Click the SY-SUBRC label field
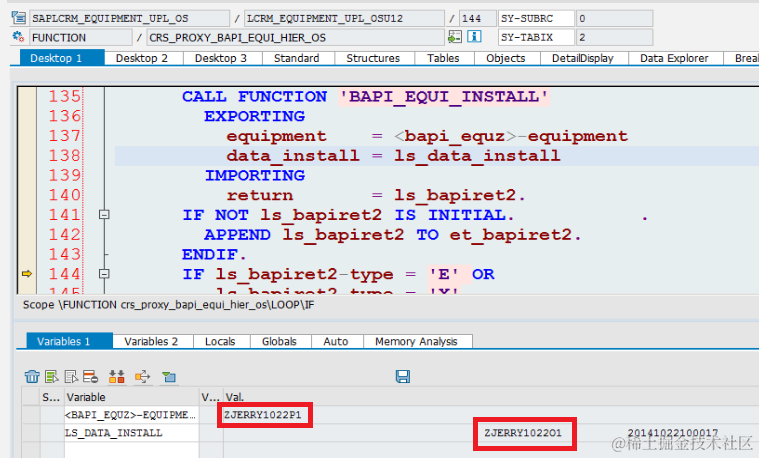 (x=536, y=18)
